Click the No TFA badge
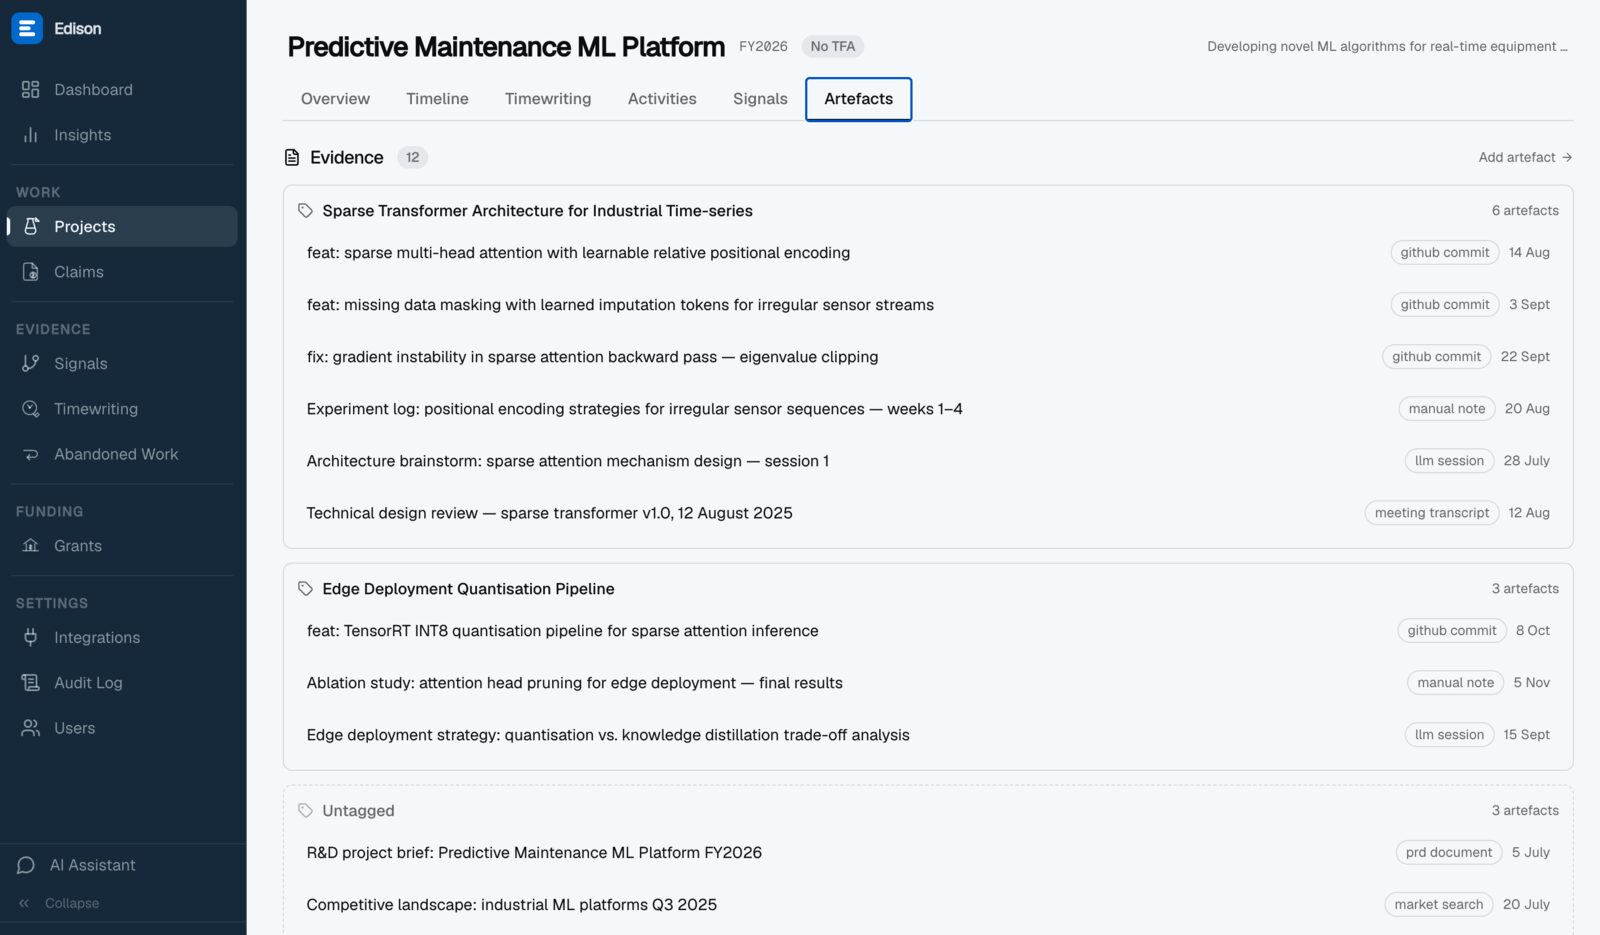 pyautogui.click(x=832, y=47)
